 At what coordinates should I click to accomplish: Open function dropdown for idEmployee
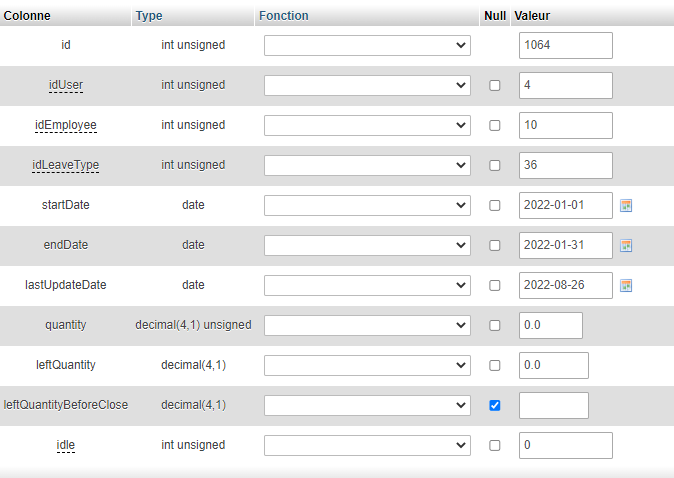367,125
